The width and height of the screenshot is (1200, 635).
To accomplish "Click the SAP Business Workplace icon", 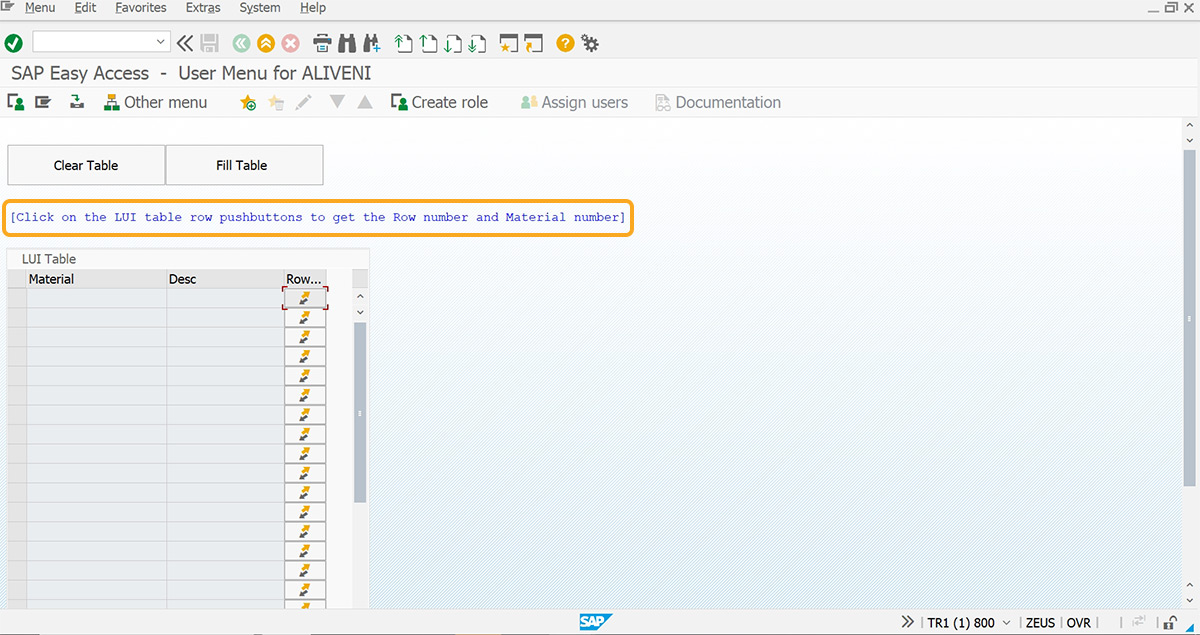I will (x=77, y=102).
